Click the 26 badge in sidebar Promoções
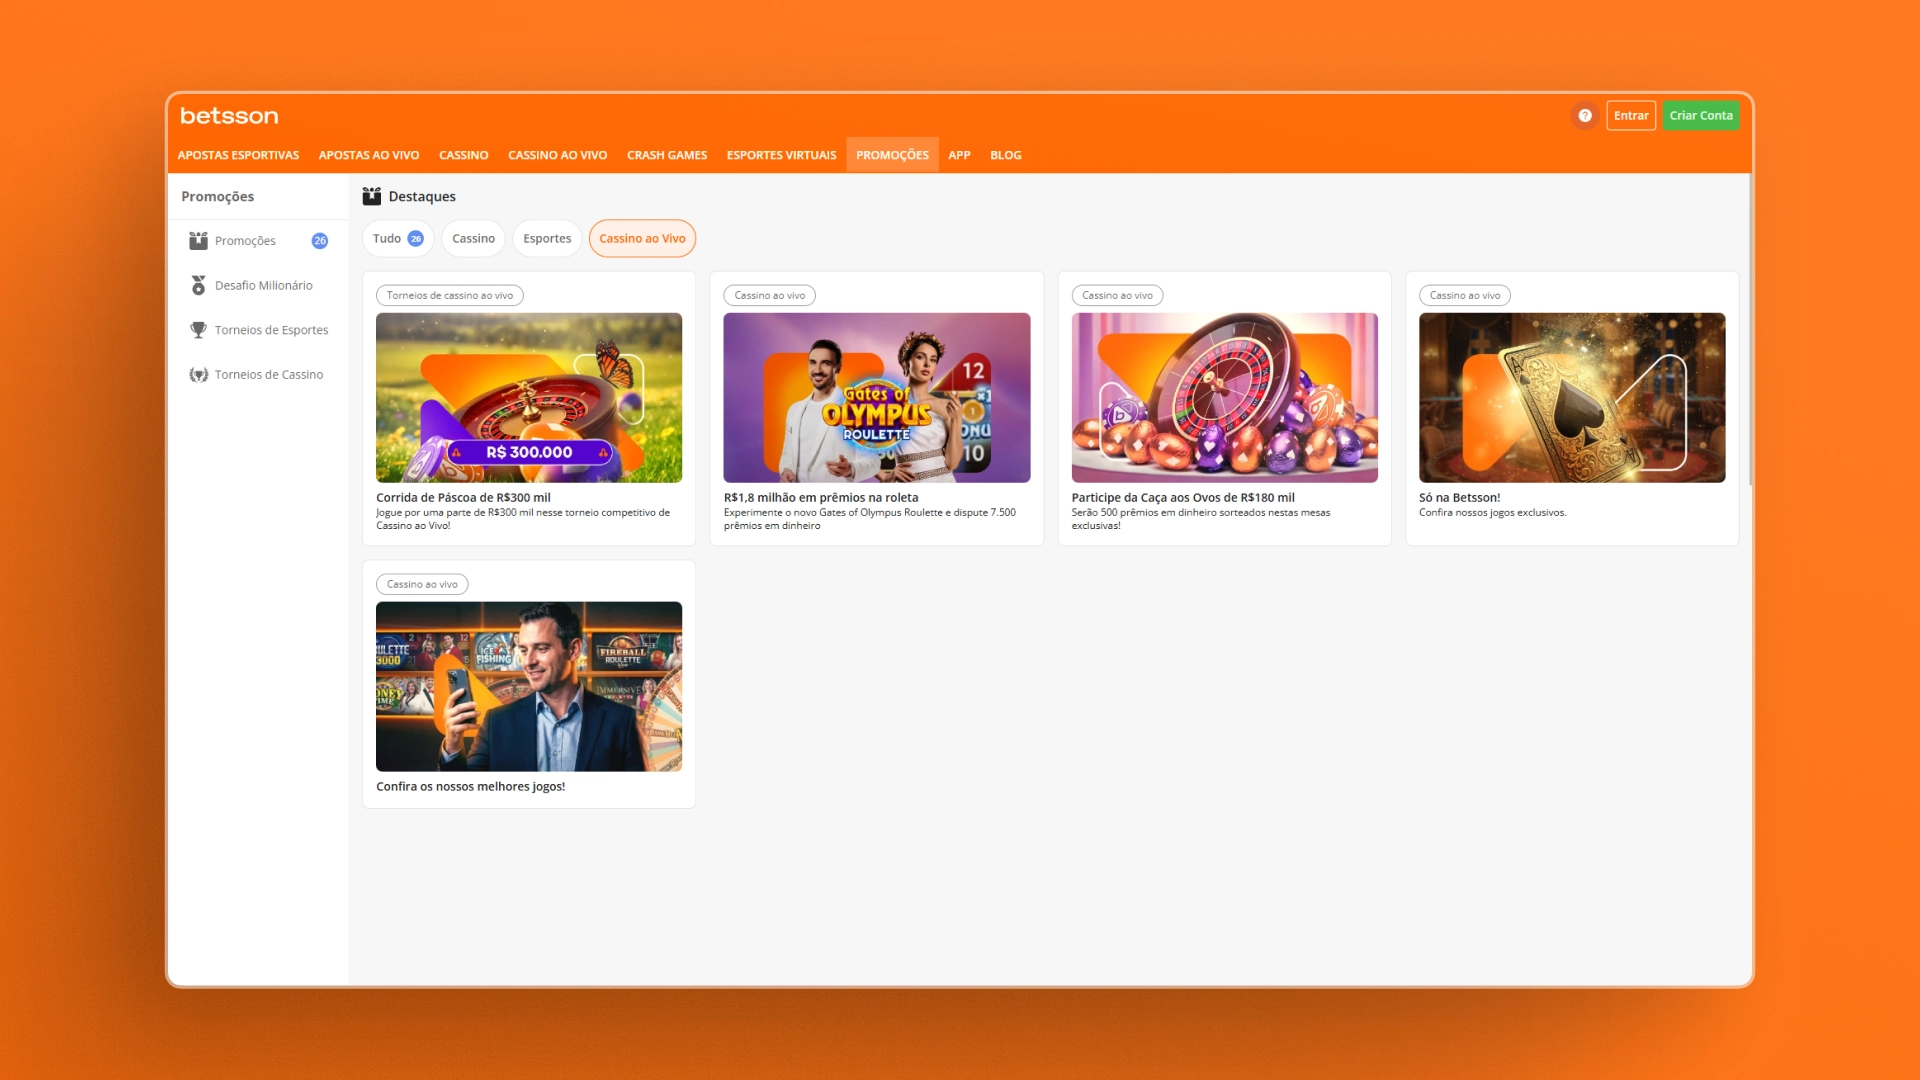The image size is (1920, 1080). [320, 241]
